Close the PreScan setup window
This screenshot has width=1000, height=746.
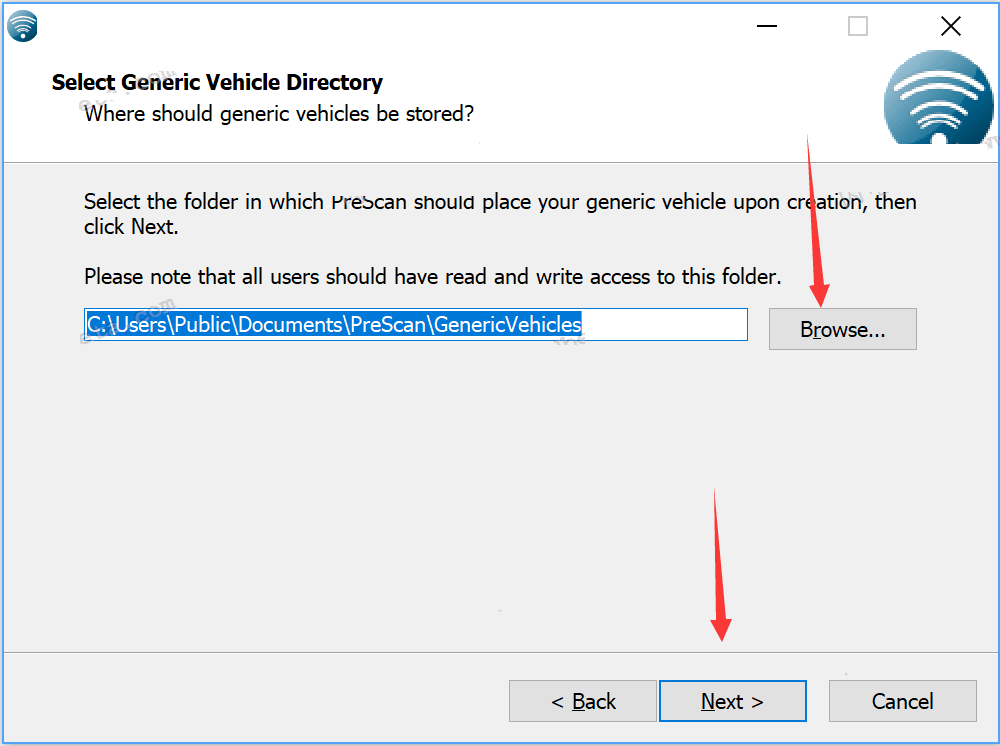(x=950, y=27)
